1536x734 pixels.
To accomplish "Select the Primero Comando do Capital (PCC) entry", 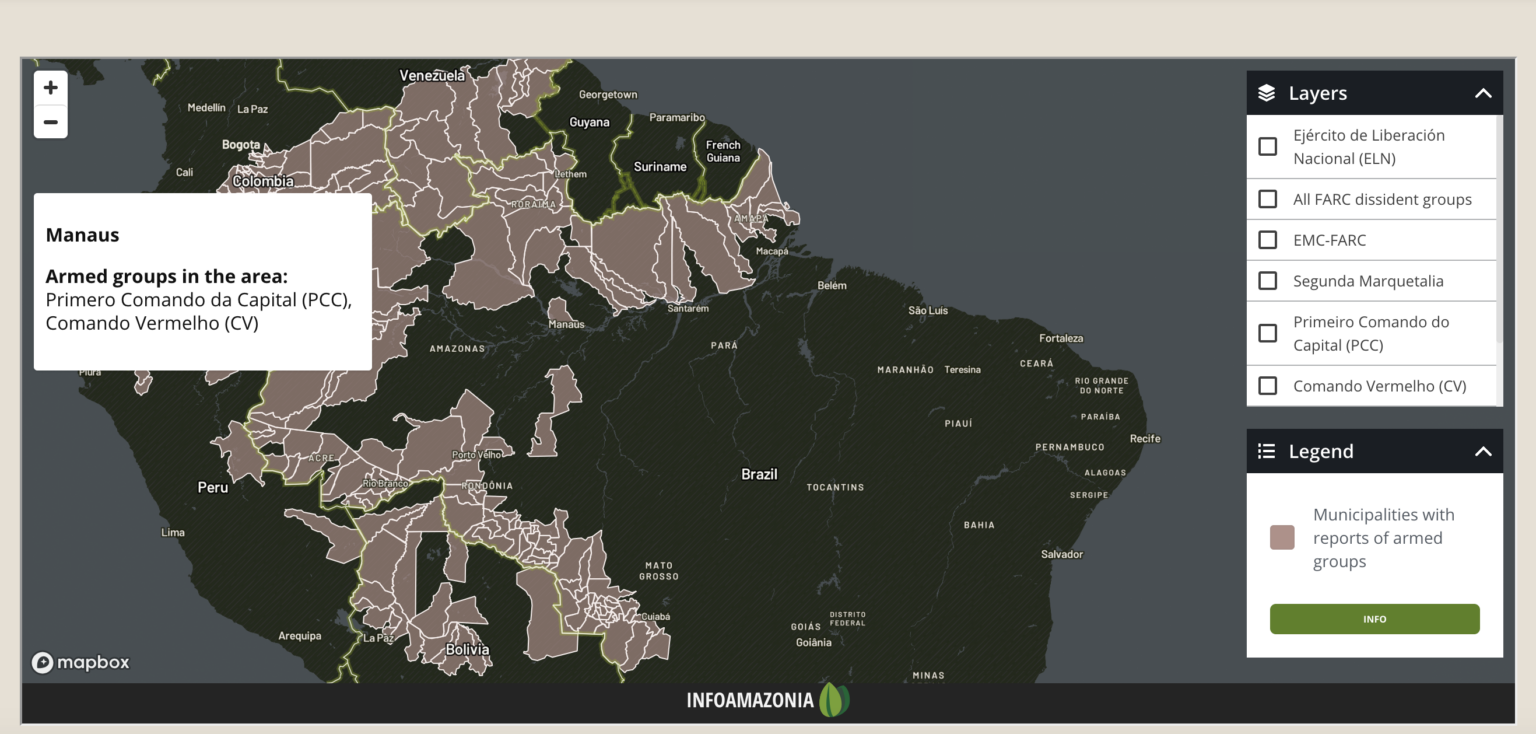I will tap(1267, 333).
